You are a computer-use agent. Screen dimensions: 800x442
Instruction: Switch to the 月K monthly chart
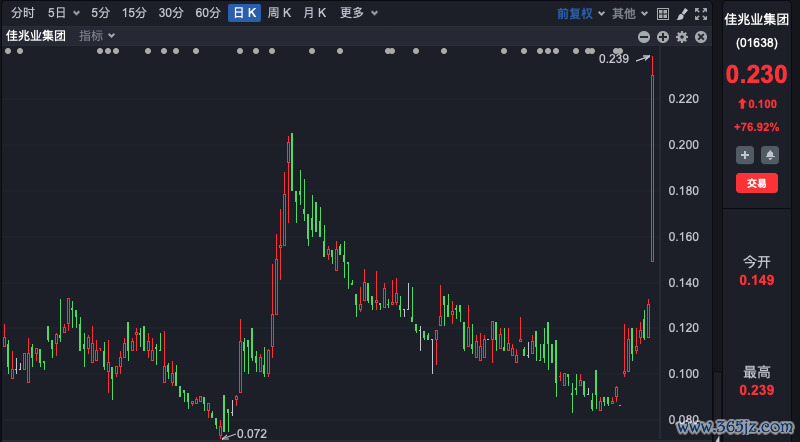314,13
